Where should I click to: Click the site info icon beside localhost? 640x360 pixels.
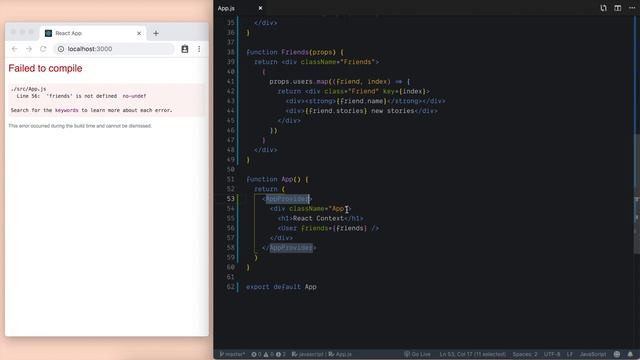61,49
